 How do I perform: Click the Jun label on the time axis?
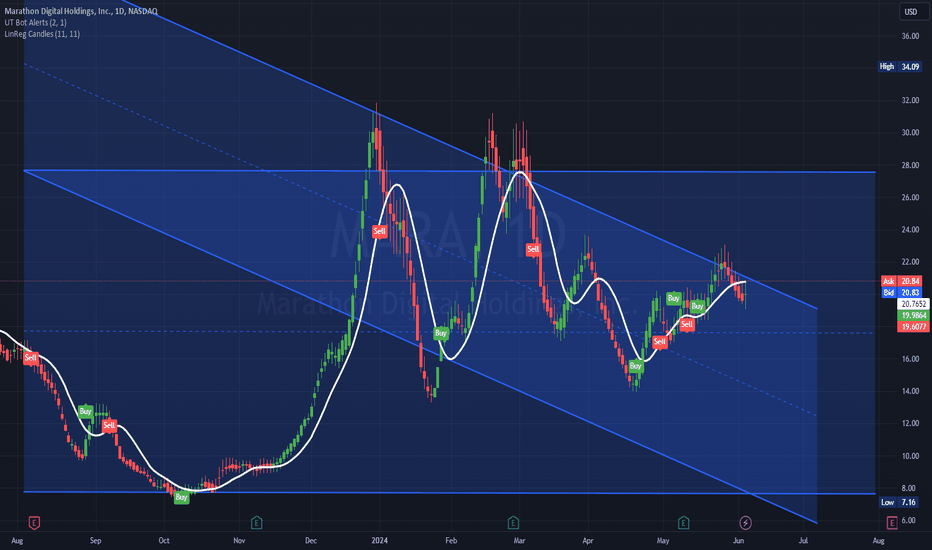pos(738,540)
